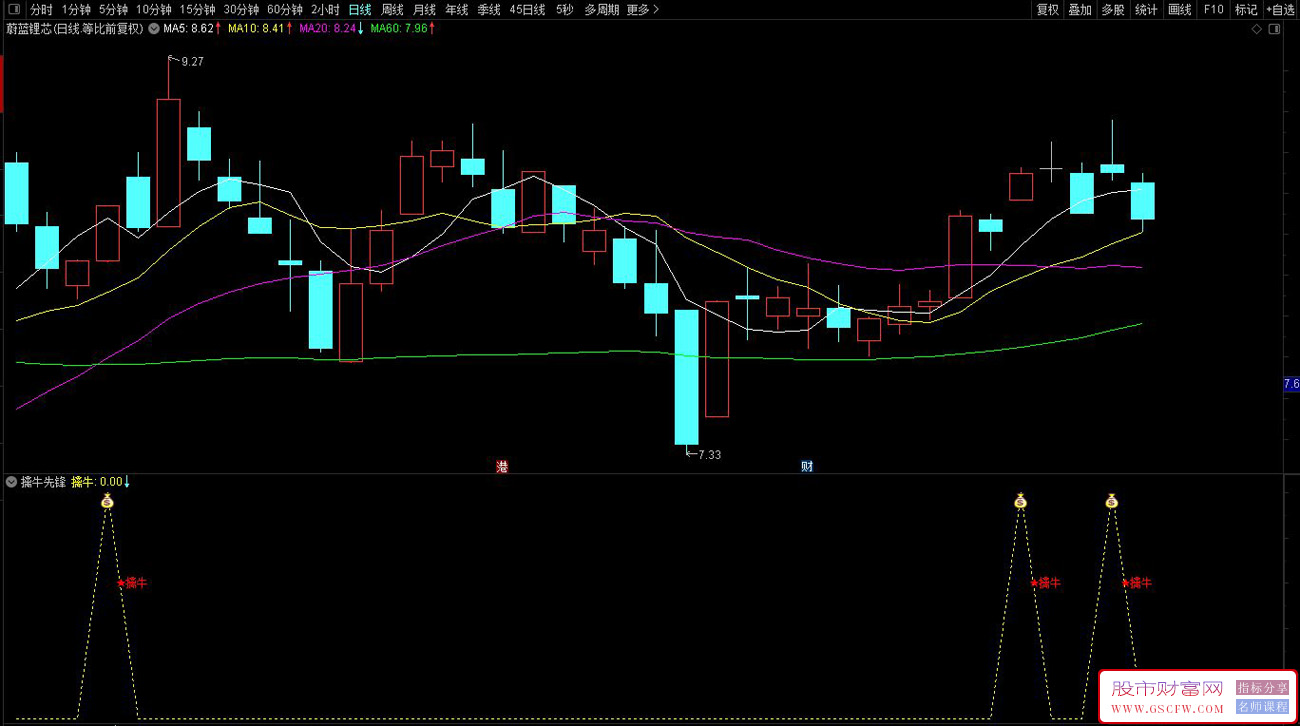Click the rightmost red 擒牛 signal label
This screenshot has height=726, width=1300.
click(1137, 582)
